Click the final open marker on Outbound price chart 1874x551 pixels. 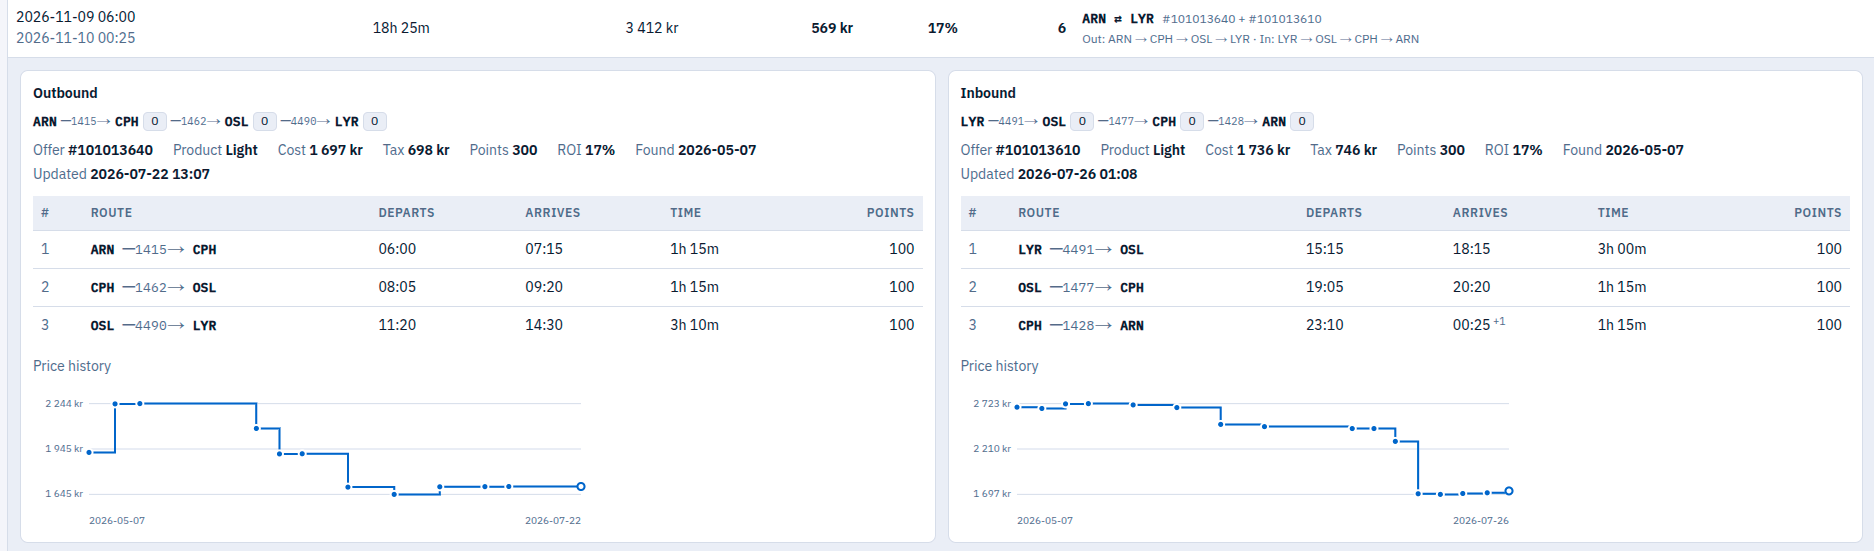click(581, 487)
